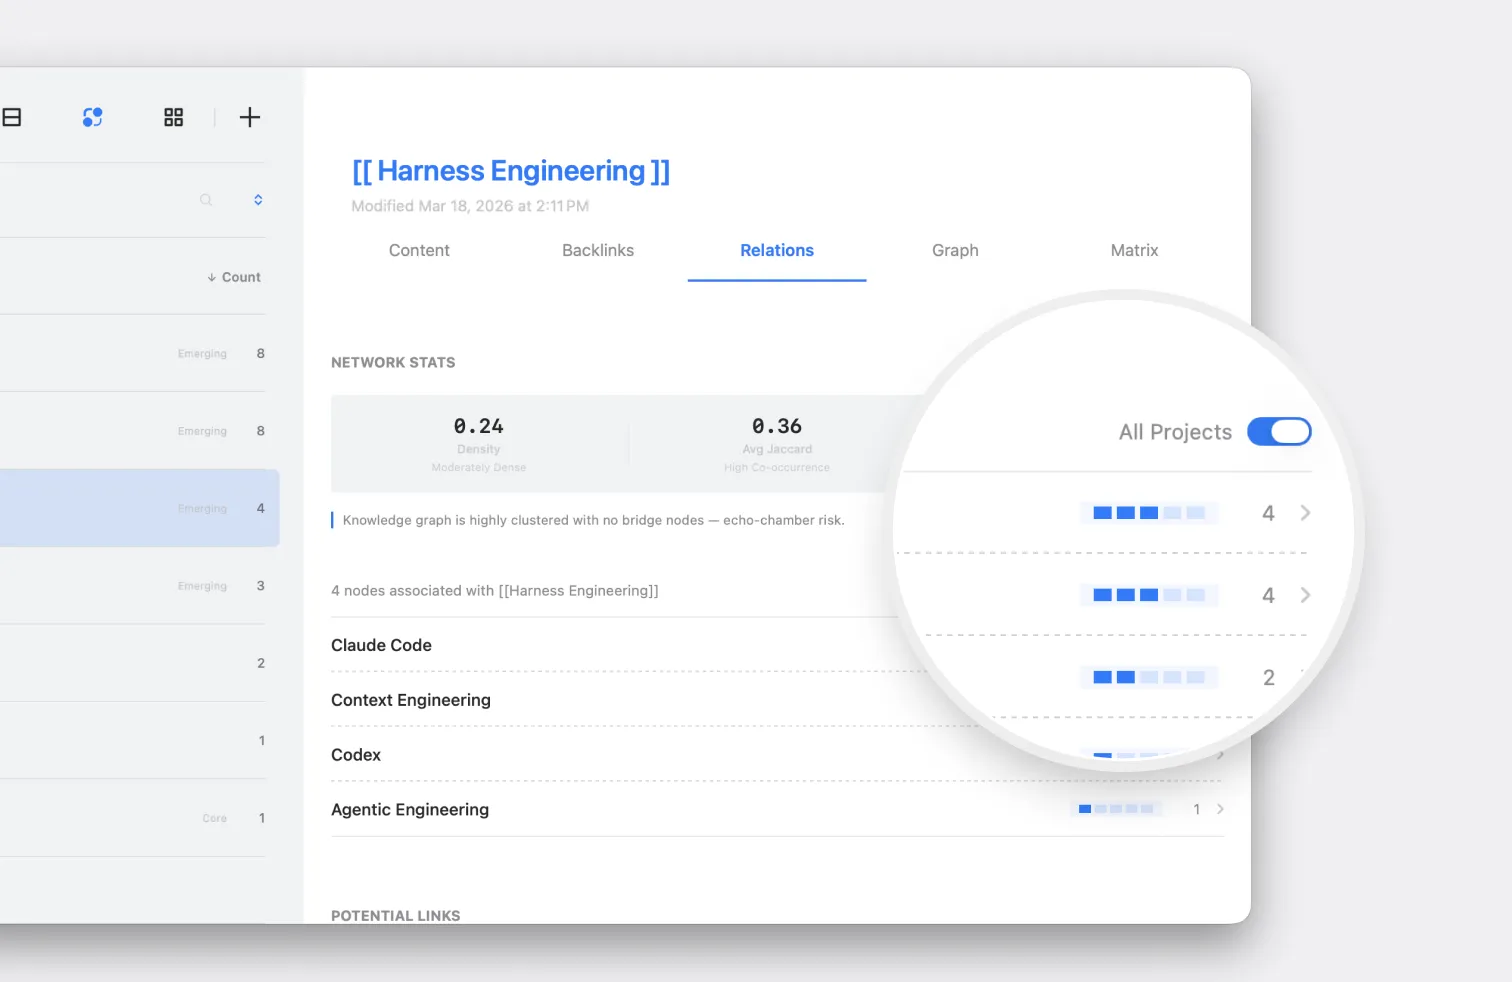This screenshot has width=1512, height=982.
Task: Show the Matrix tab
Action: (x=1134, y=250)
